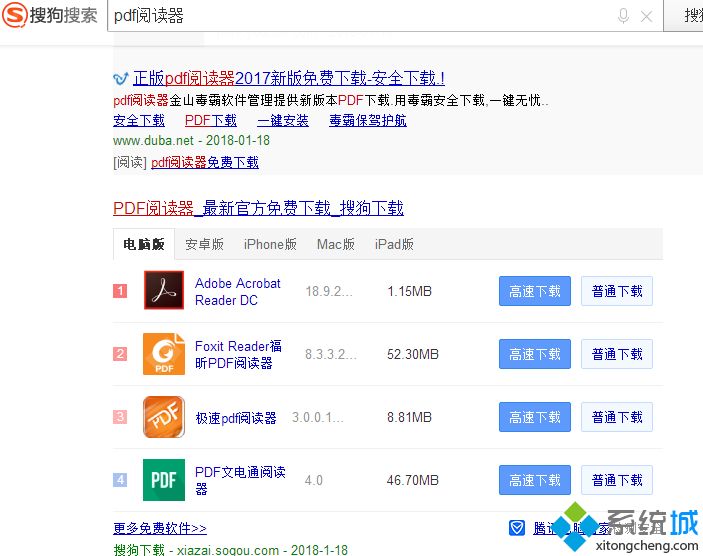Open 正版pdf阅读器2017新版免费下载 result link
Image resolution: width=703 pixels, height=556 pixels.
tap(289, 78)
